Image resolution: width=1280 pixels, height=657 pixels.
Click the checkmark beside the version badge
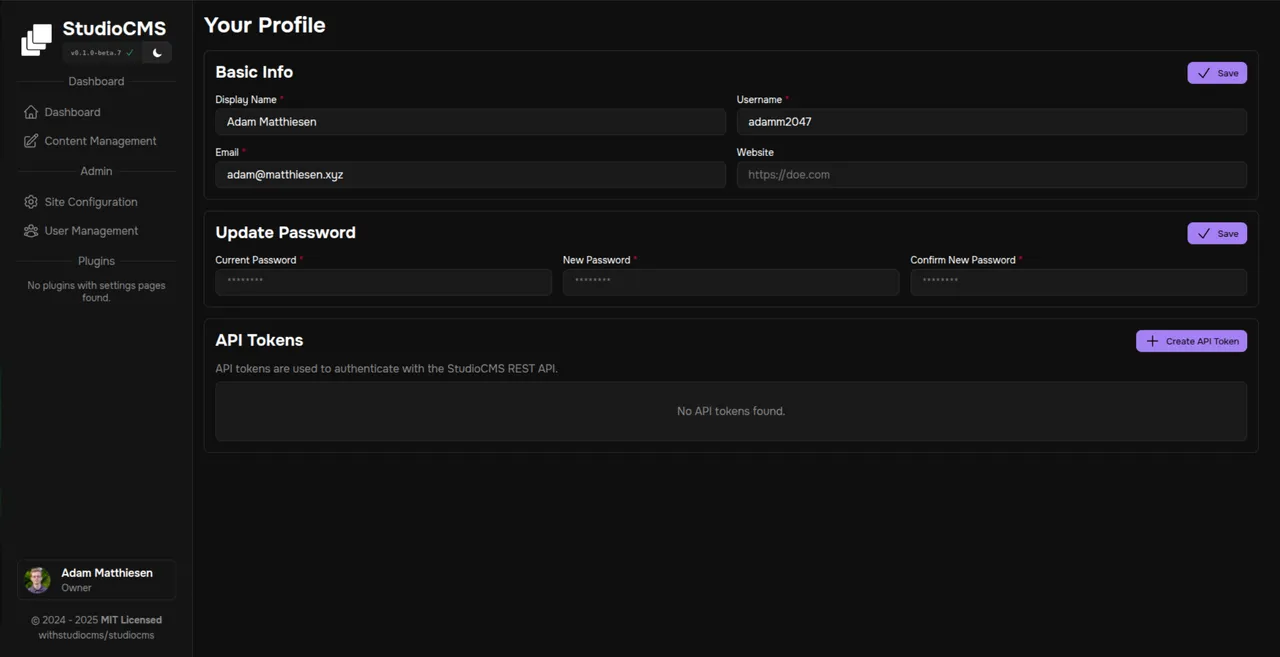coord(129,52)
